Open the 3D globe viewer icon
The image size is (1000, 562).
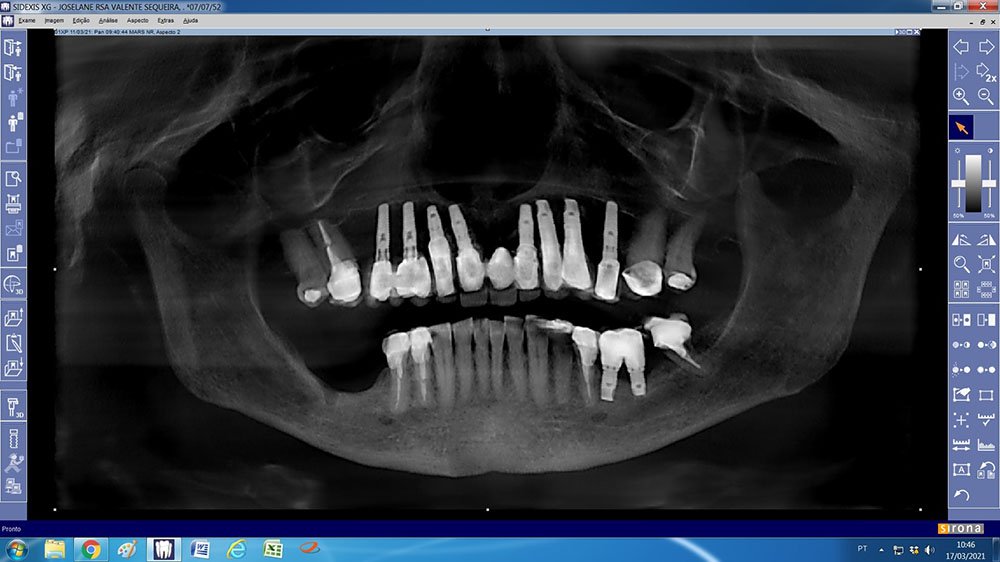[13, 284]
